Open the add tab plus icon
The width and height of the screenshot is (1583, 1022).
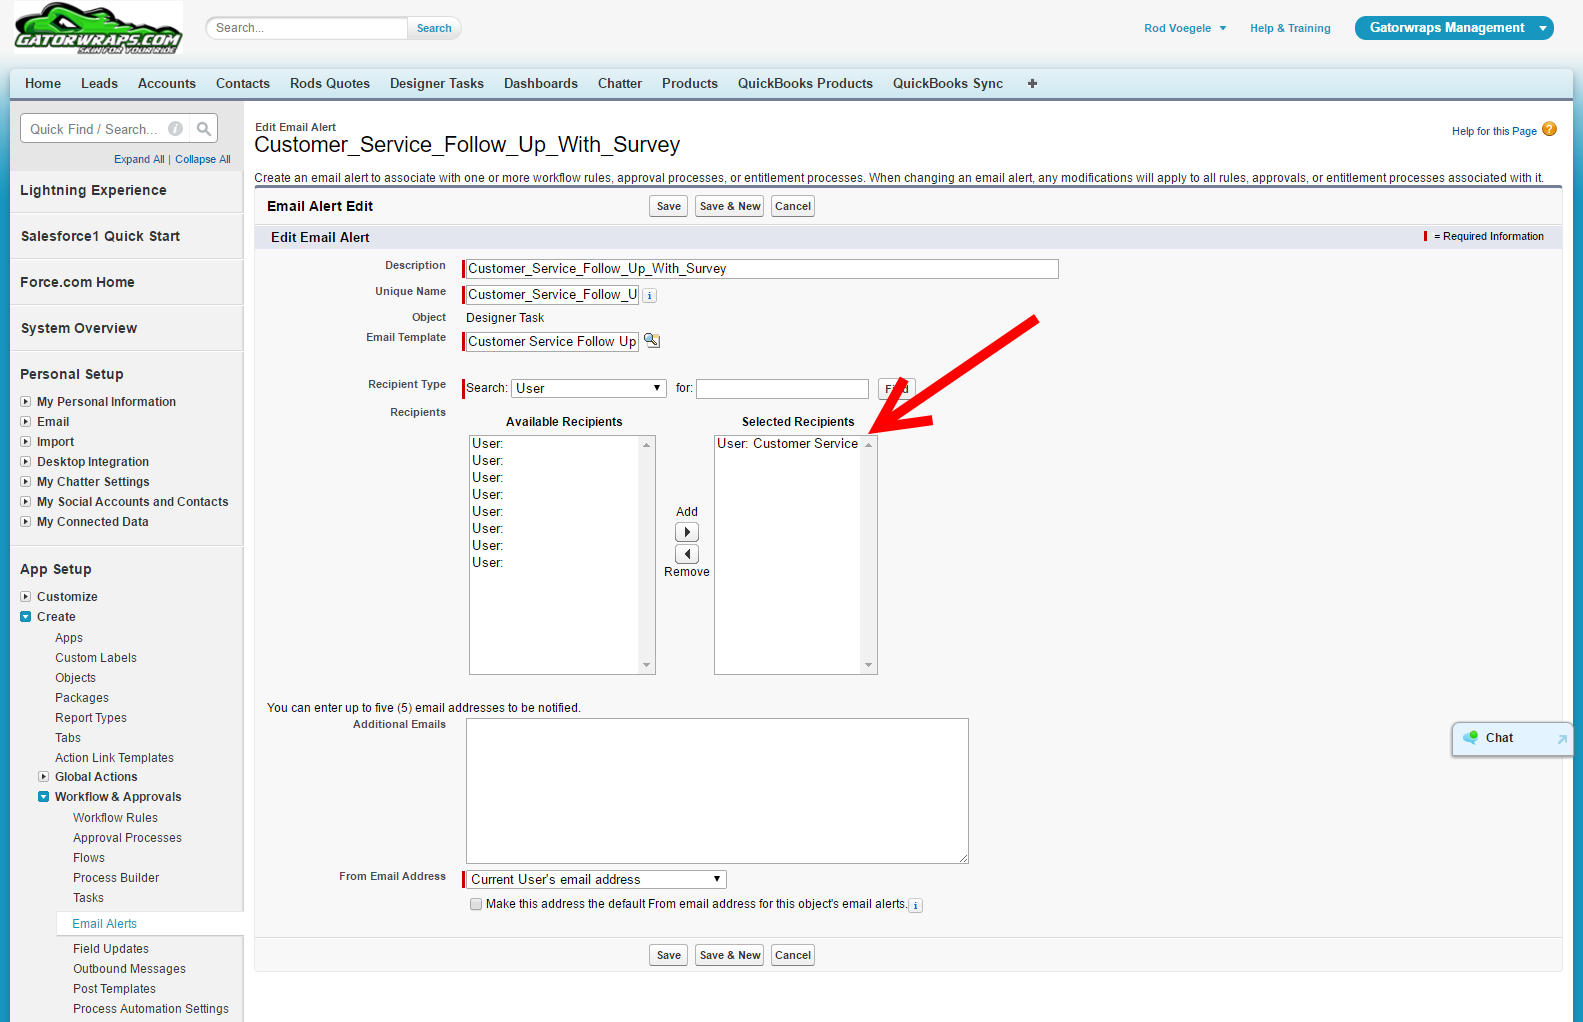[x=1032, y=84]
